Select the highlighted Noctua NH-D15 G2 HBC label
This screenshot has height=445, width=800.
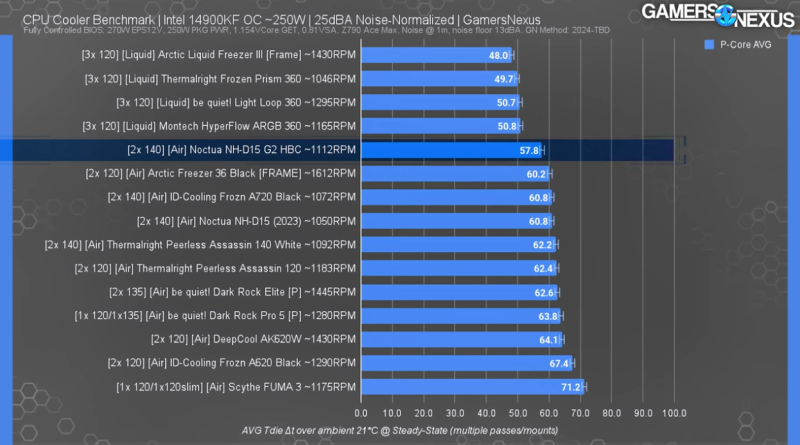241,150
